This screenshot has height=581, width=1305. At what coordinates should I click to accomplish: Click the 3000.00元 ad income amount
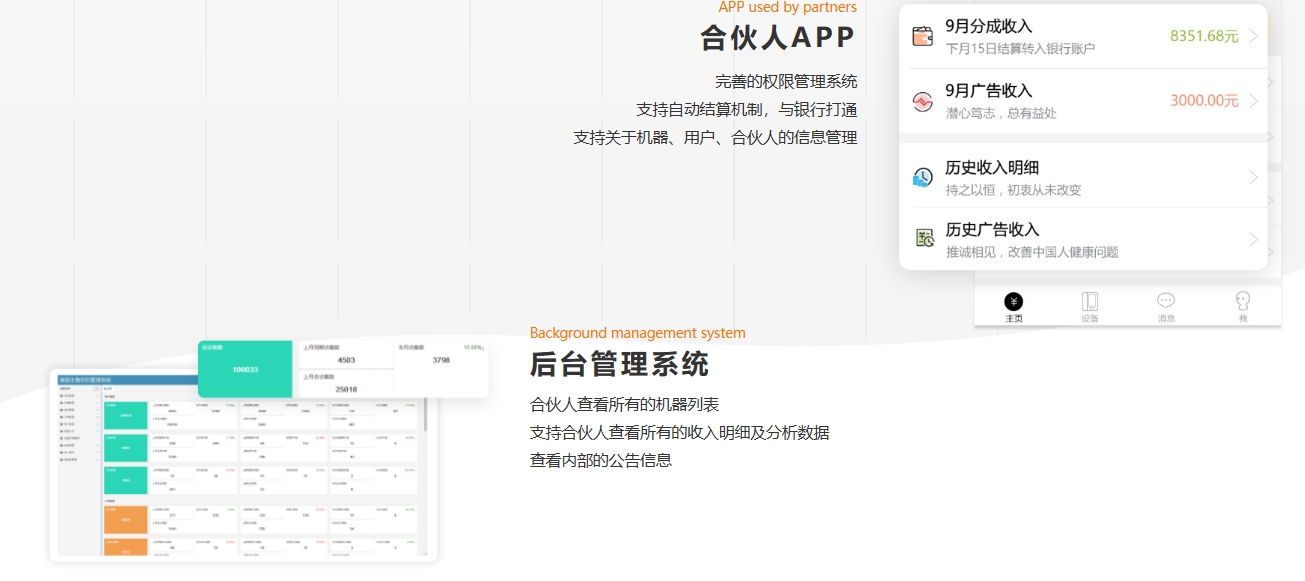click(x=1204, y=100)
